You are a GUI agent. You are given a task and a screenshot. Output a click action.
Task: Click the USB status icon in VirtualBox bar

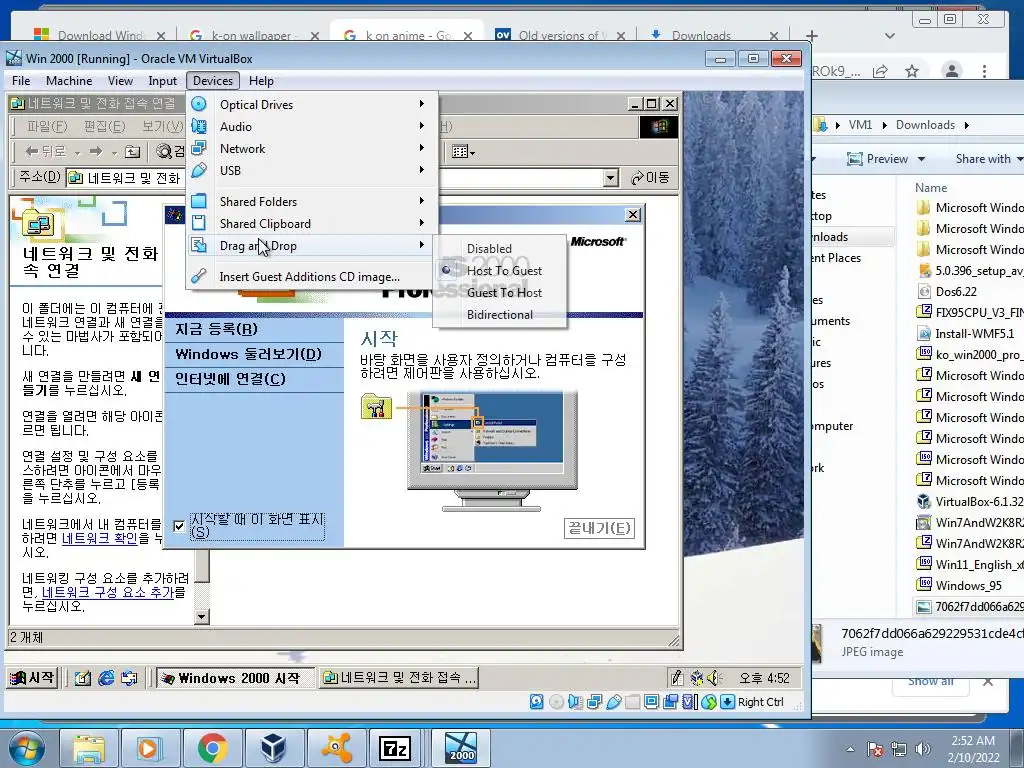[613, 702]
